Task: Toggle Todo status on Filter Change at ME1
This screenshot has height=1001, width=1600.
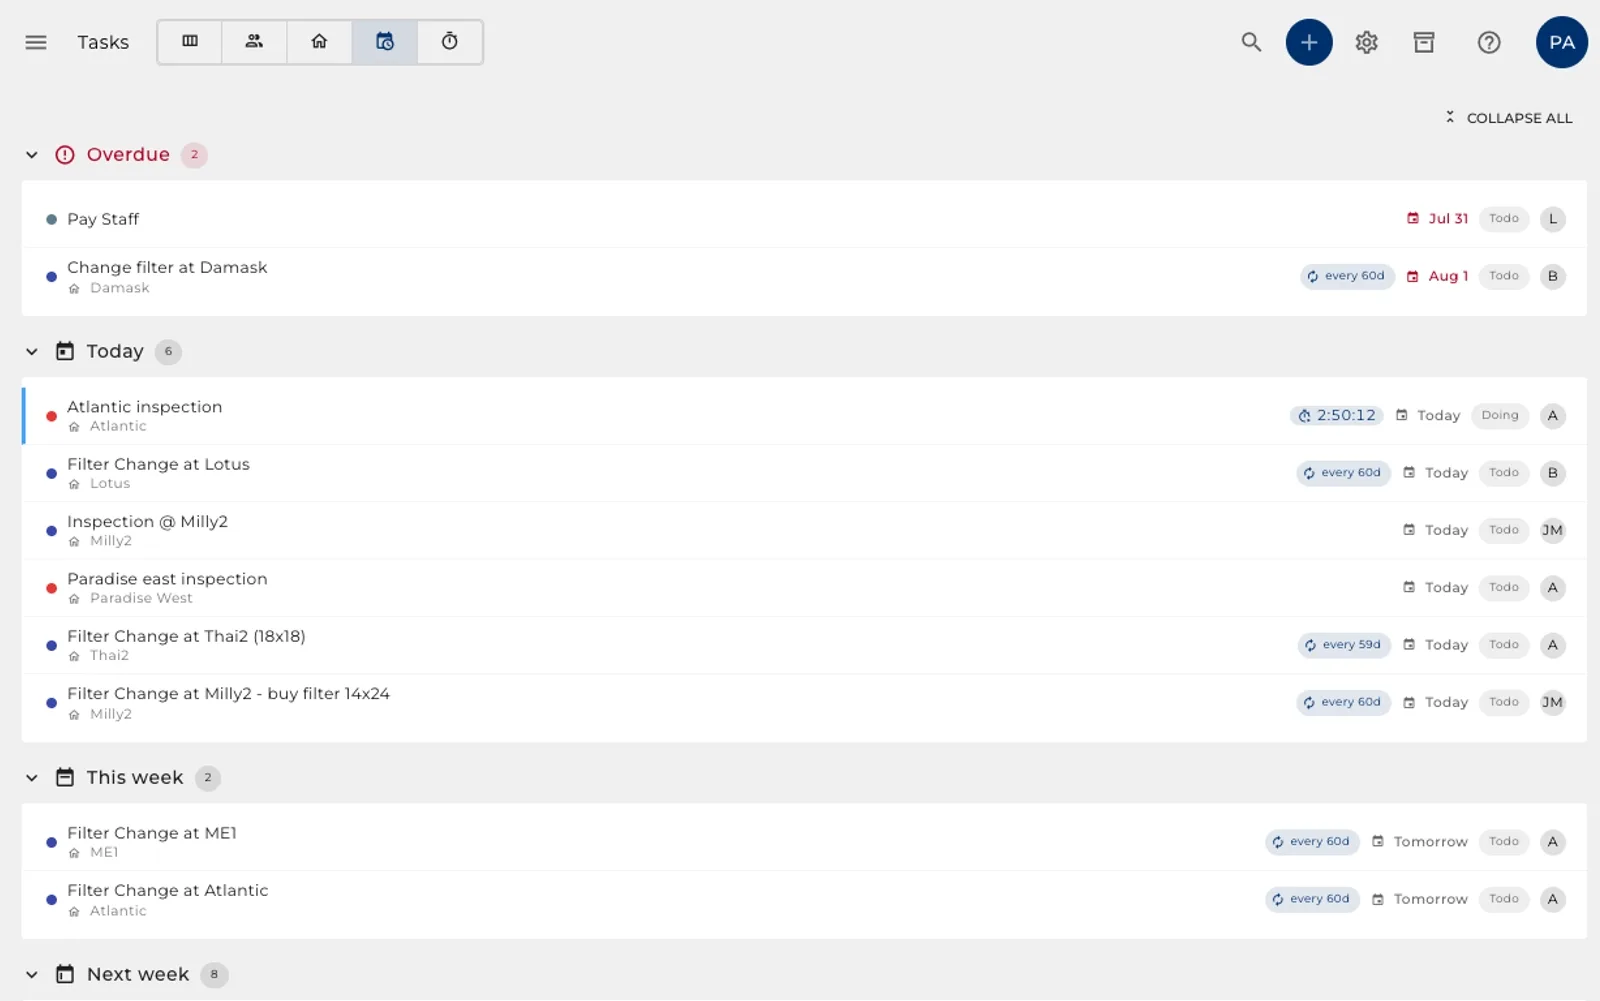Action: click(1503, 842)
